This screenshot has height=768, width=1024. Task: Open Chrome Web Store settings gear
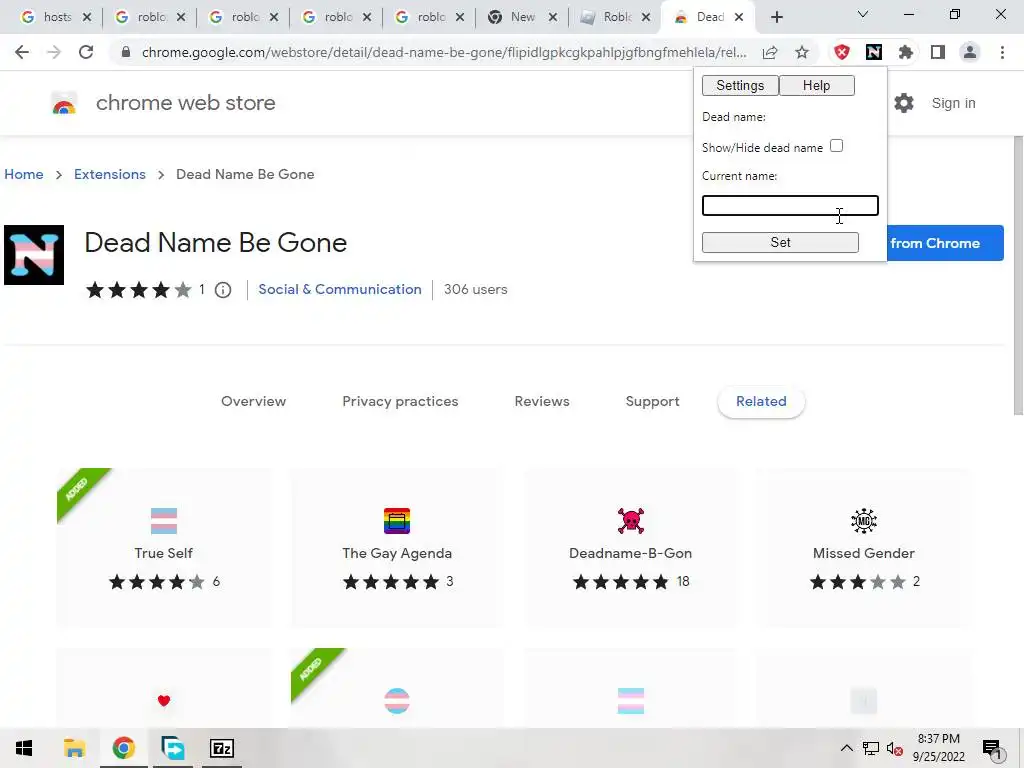point(904,103)
